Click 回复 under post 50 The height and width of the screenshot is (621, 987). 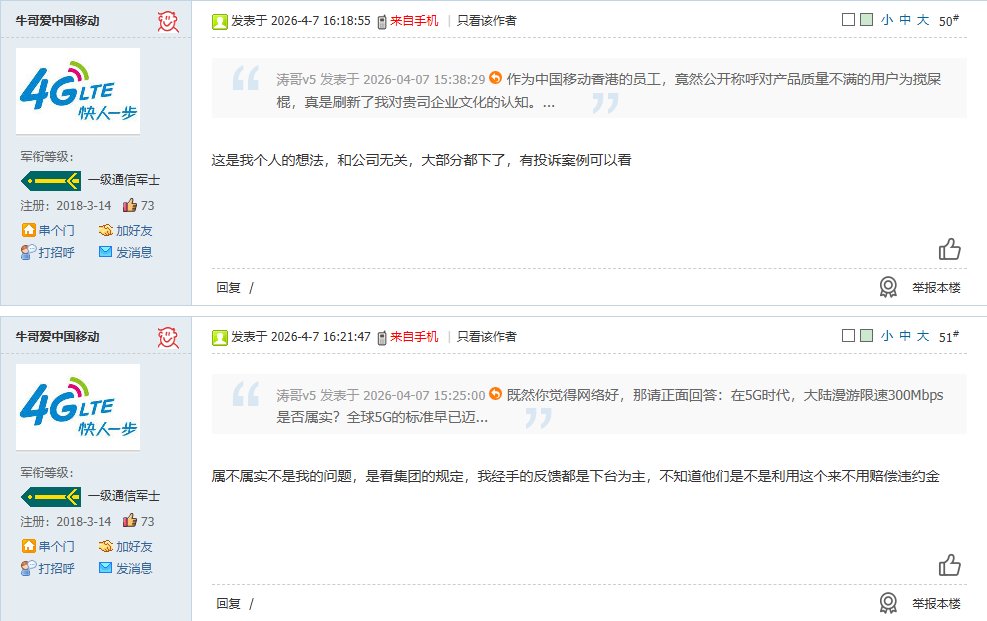click(x=228, y=288)
